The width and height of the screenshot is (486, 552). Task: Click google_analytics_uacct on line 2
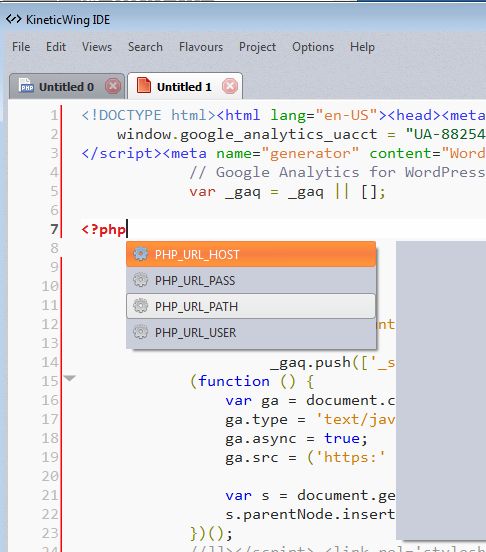point(278,134)
